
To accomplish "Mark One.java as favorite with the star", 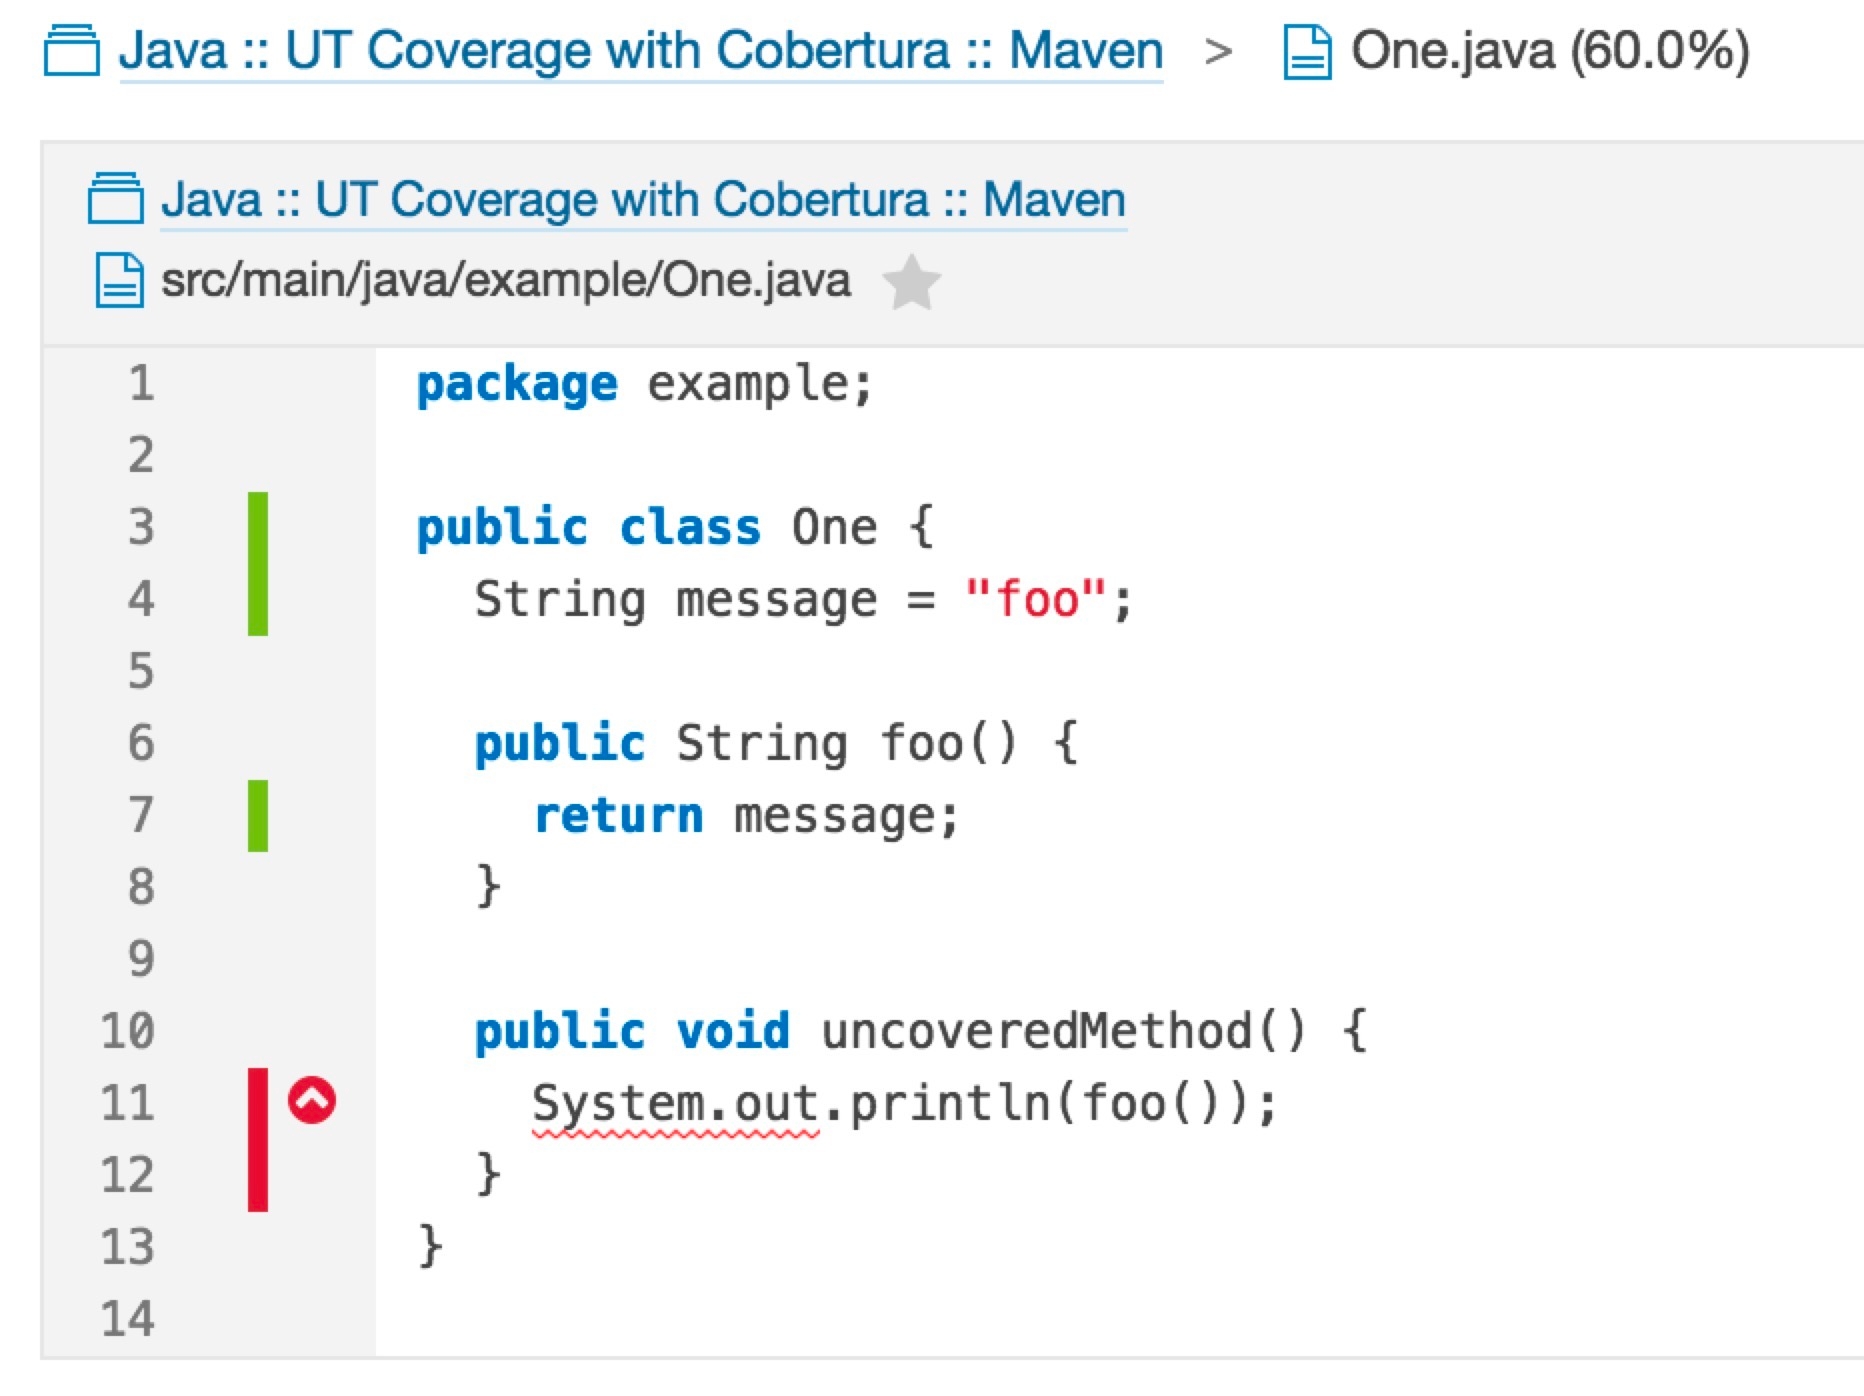I will coord(911,282).
